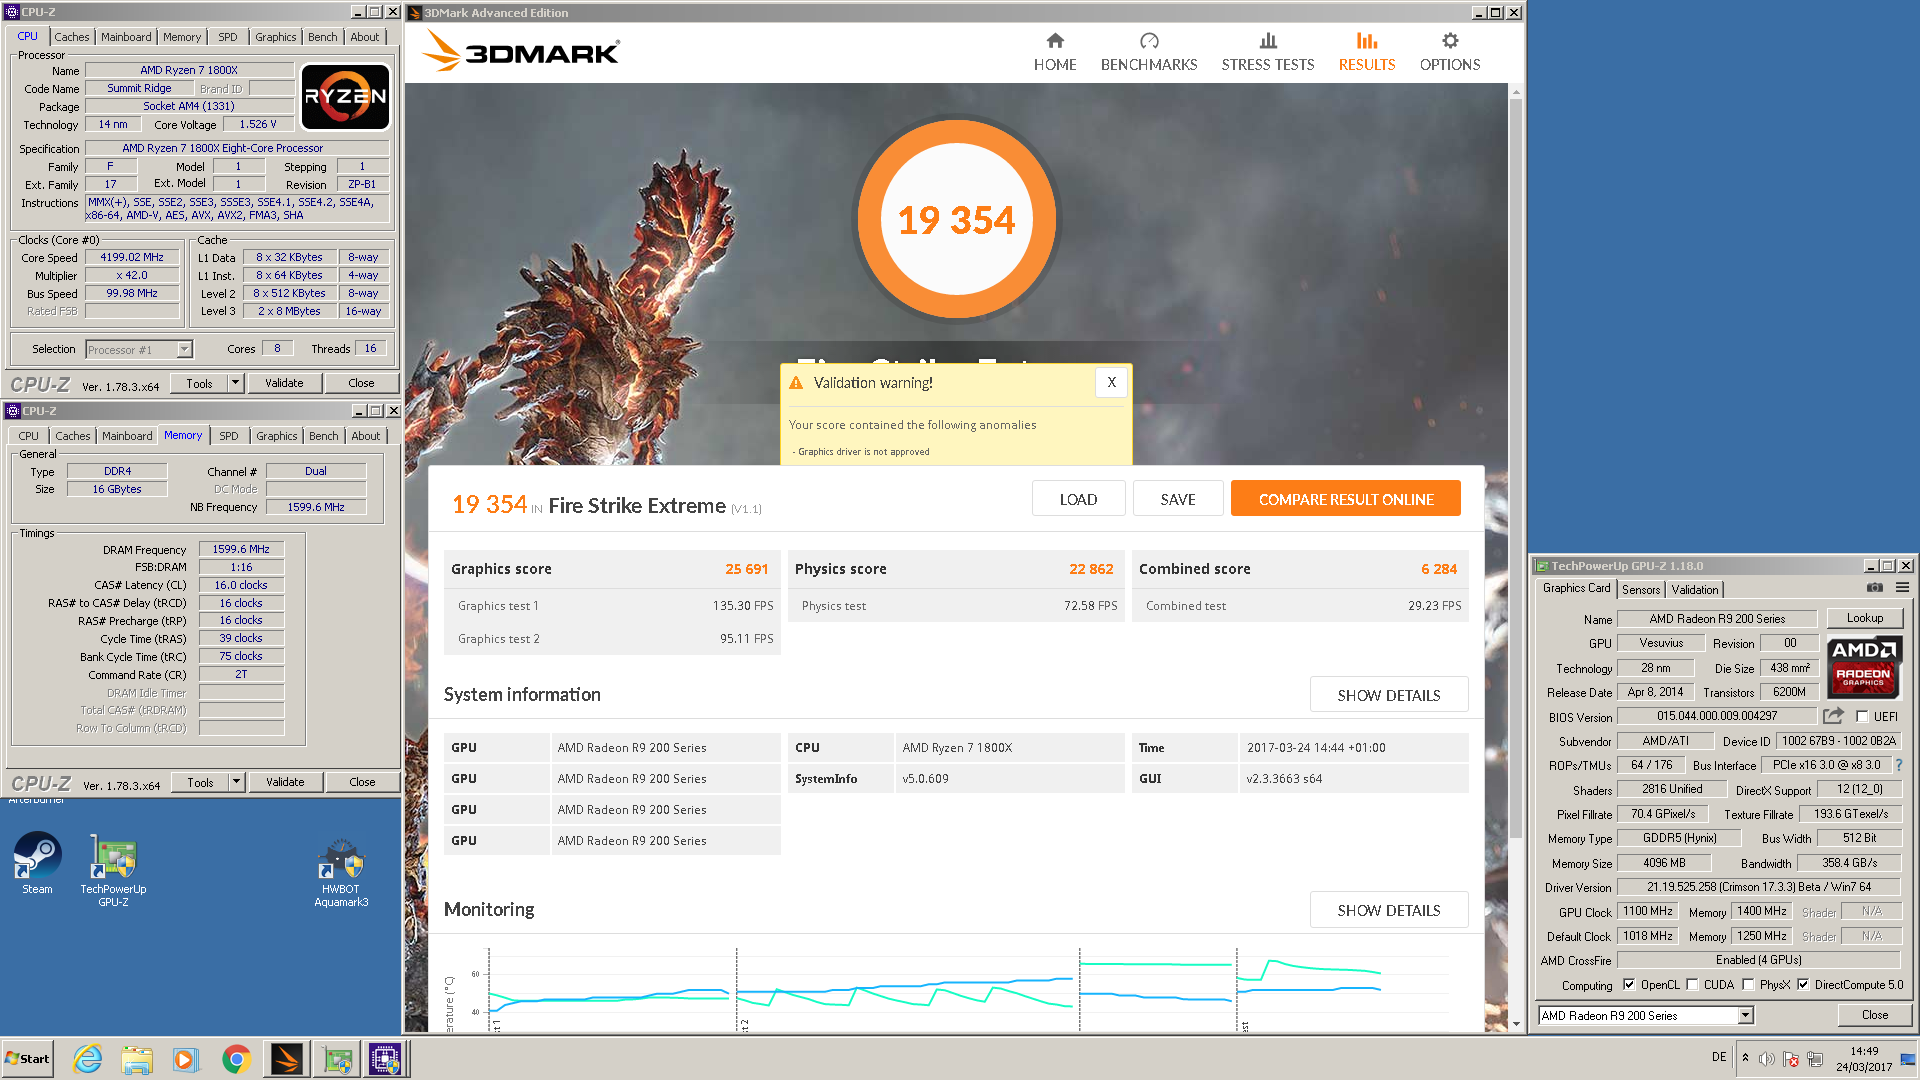Switch to the Caches tab in upper CPU-Z

click(x=72, y=37)
